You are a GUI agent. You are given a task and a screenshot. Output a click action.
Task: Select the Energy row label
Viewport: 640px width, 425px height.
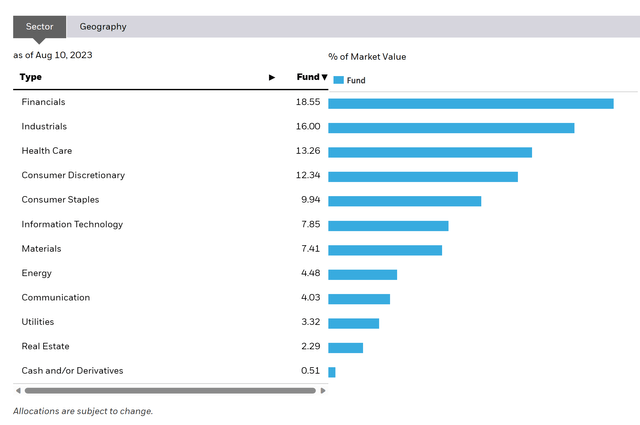(37, 273)
